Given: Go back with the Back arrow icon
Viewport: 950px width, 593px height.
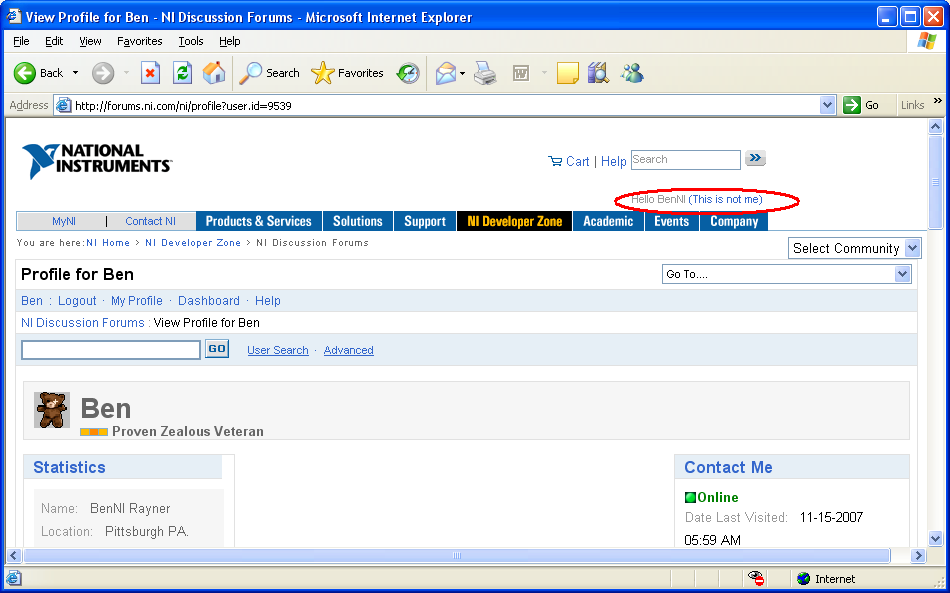Looking at the screenshot, I should (25, 73).
